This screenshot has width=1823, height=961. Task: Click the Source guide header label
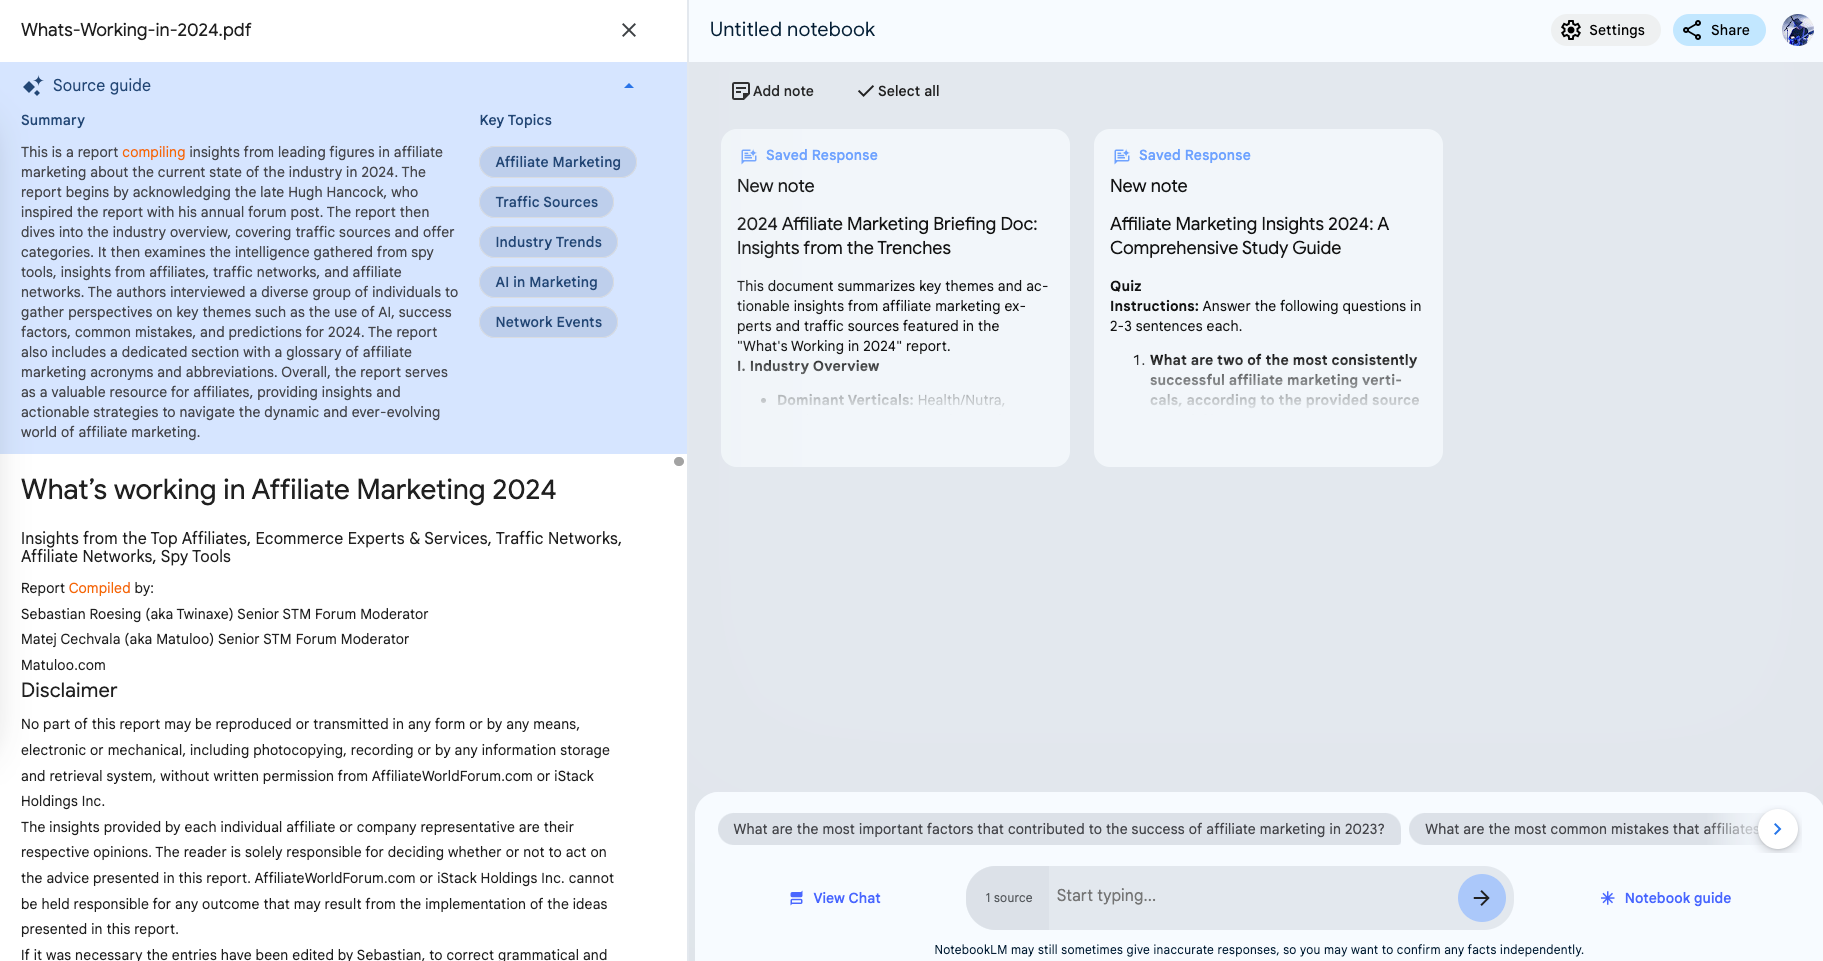pos(102,86)
